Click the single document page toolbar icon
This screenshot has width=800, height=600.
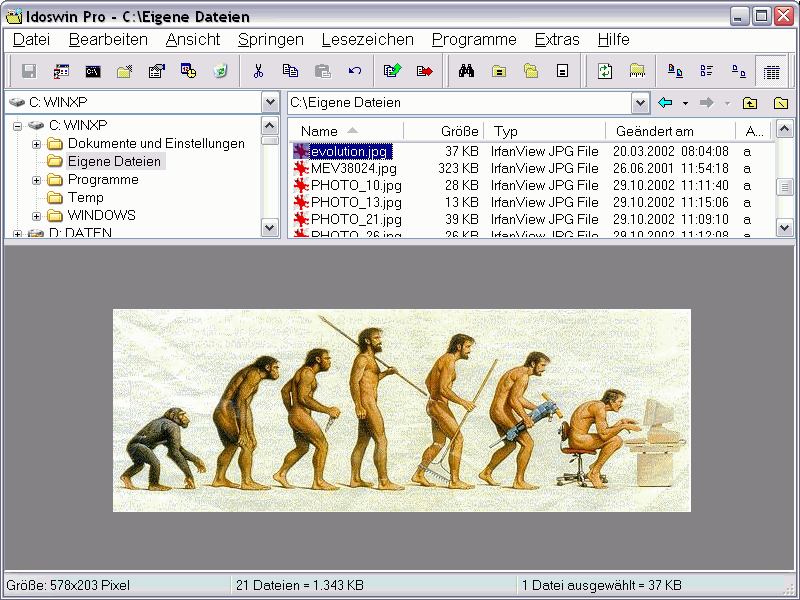(562, 71)
